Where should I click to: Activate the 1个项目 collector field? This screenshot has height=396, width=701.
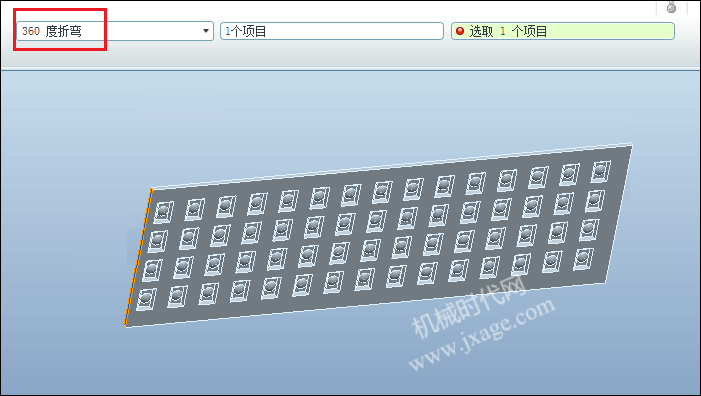(332, 31)
